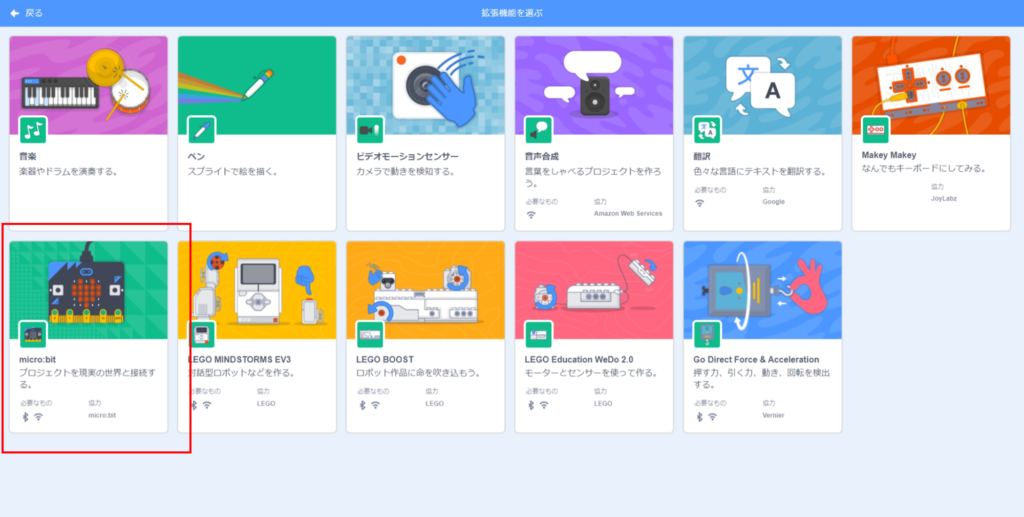Image resolution: width=1024 pixels, height=517 pixels.
Task: Click スプライトで絵を描く description
Action: [x=234, y=172]
